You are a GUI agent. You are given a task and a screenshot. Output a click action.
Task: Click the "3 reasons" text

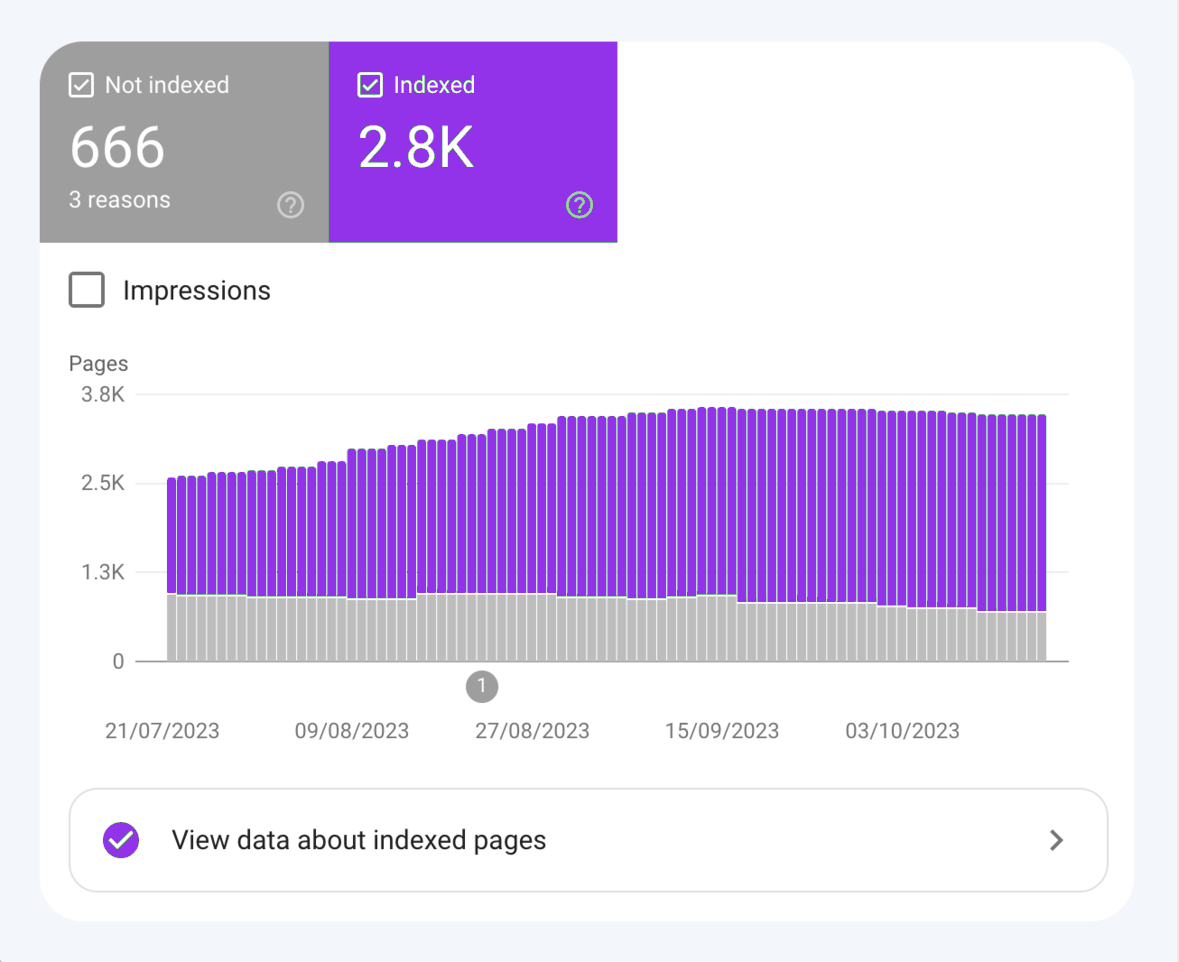120,200
